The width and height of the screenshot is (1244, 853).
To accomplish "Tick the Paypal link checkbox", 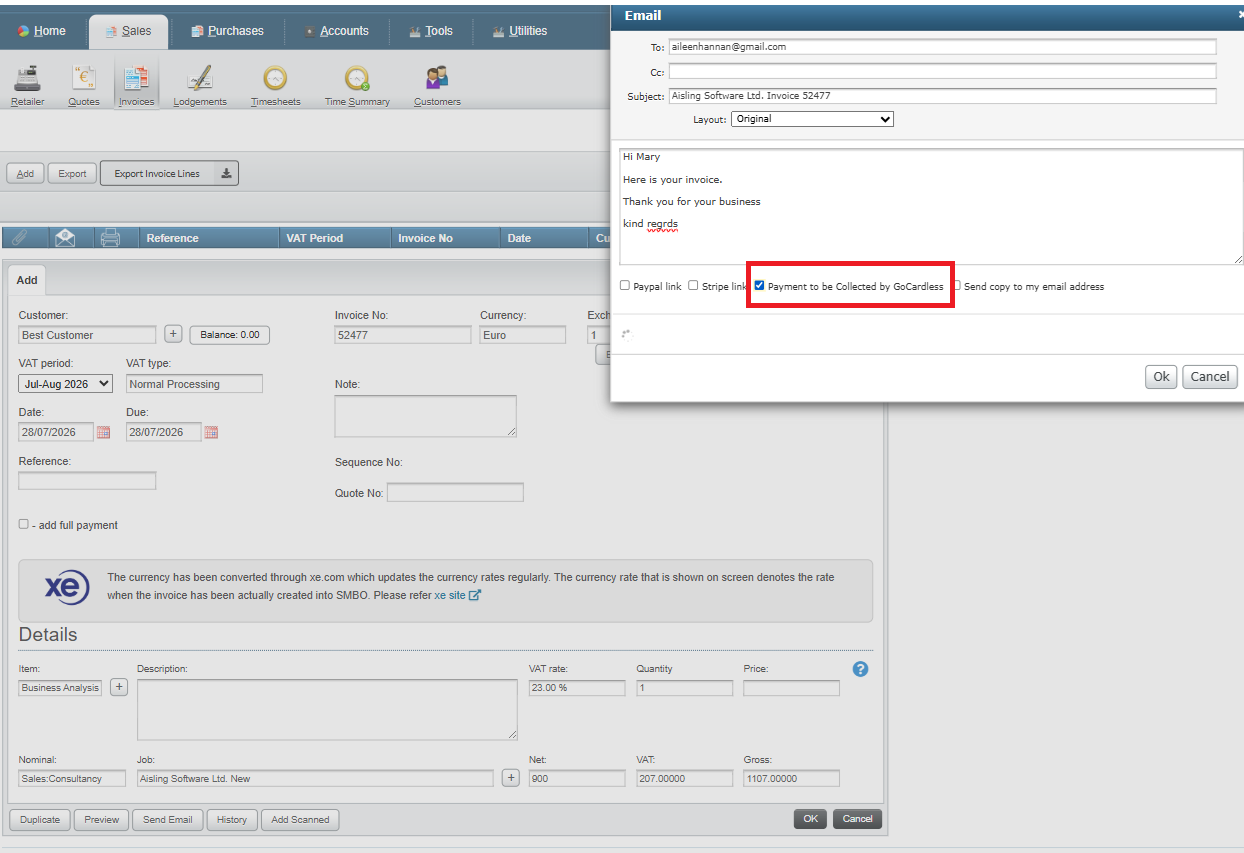I will coord(625,285).
